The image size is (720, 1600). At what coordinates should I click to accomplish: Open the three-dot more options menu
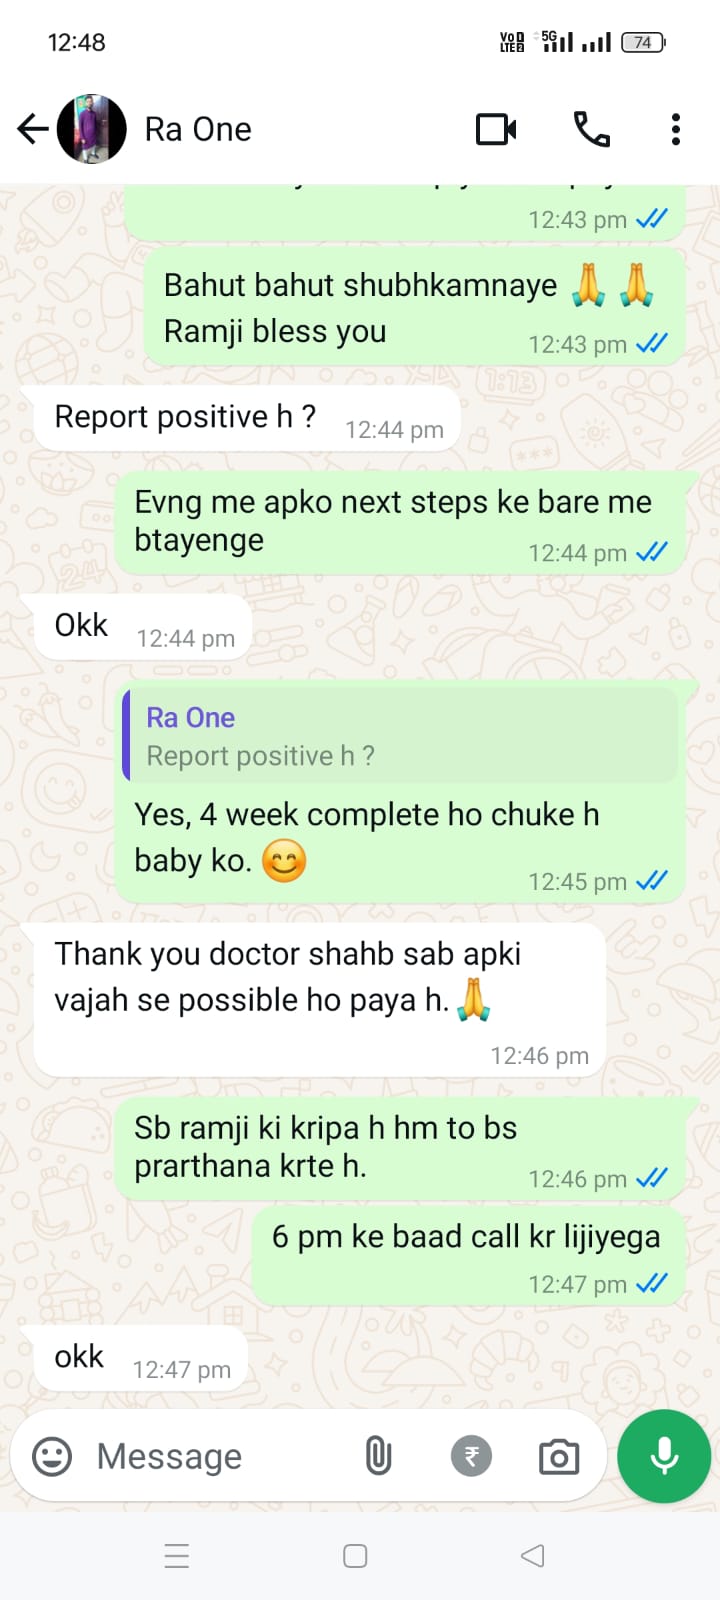point(676,129)
